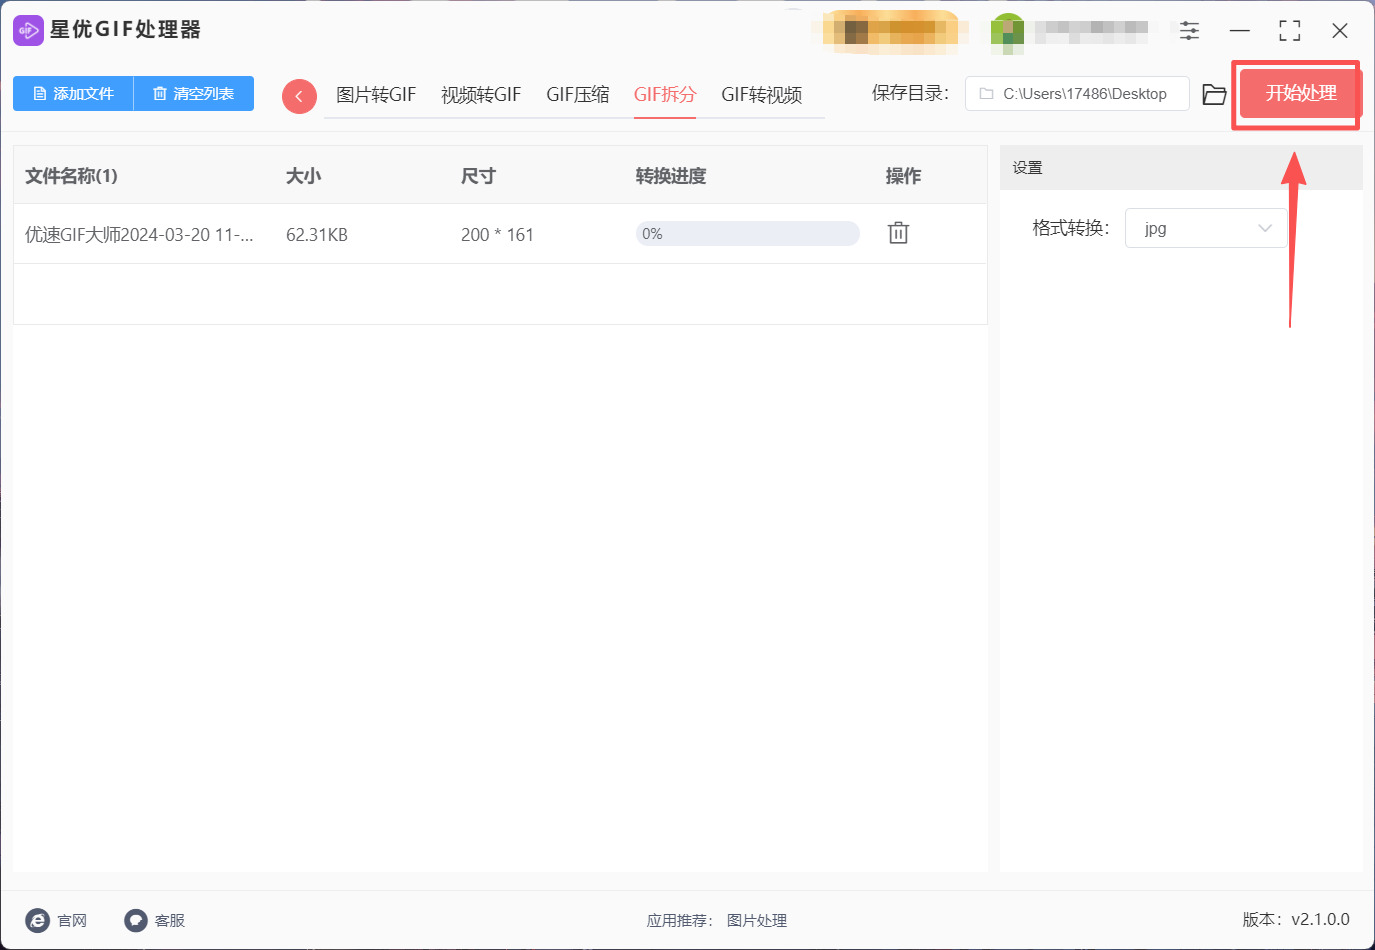Click the 客服 label in footer
The image size is (1375, 950).
(x=170, y=920)
